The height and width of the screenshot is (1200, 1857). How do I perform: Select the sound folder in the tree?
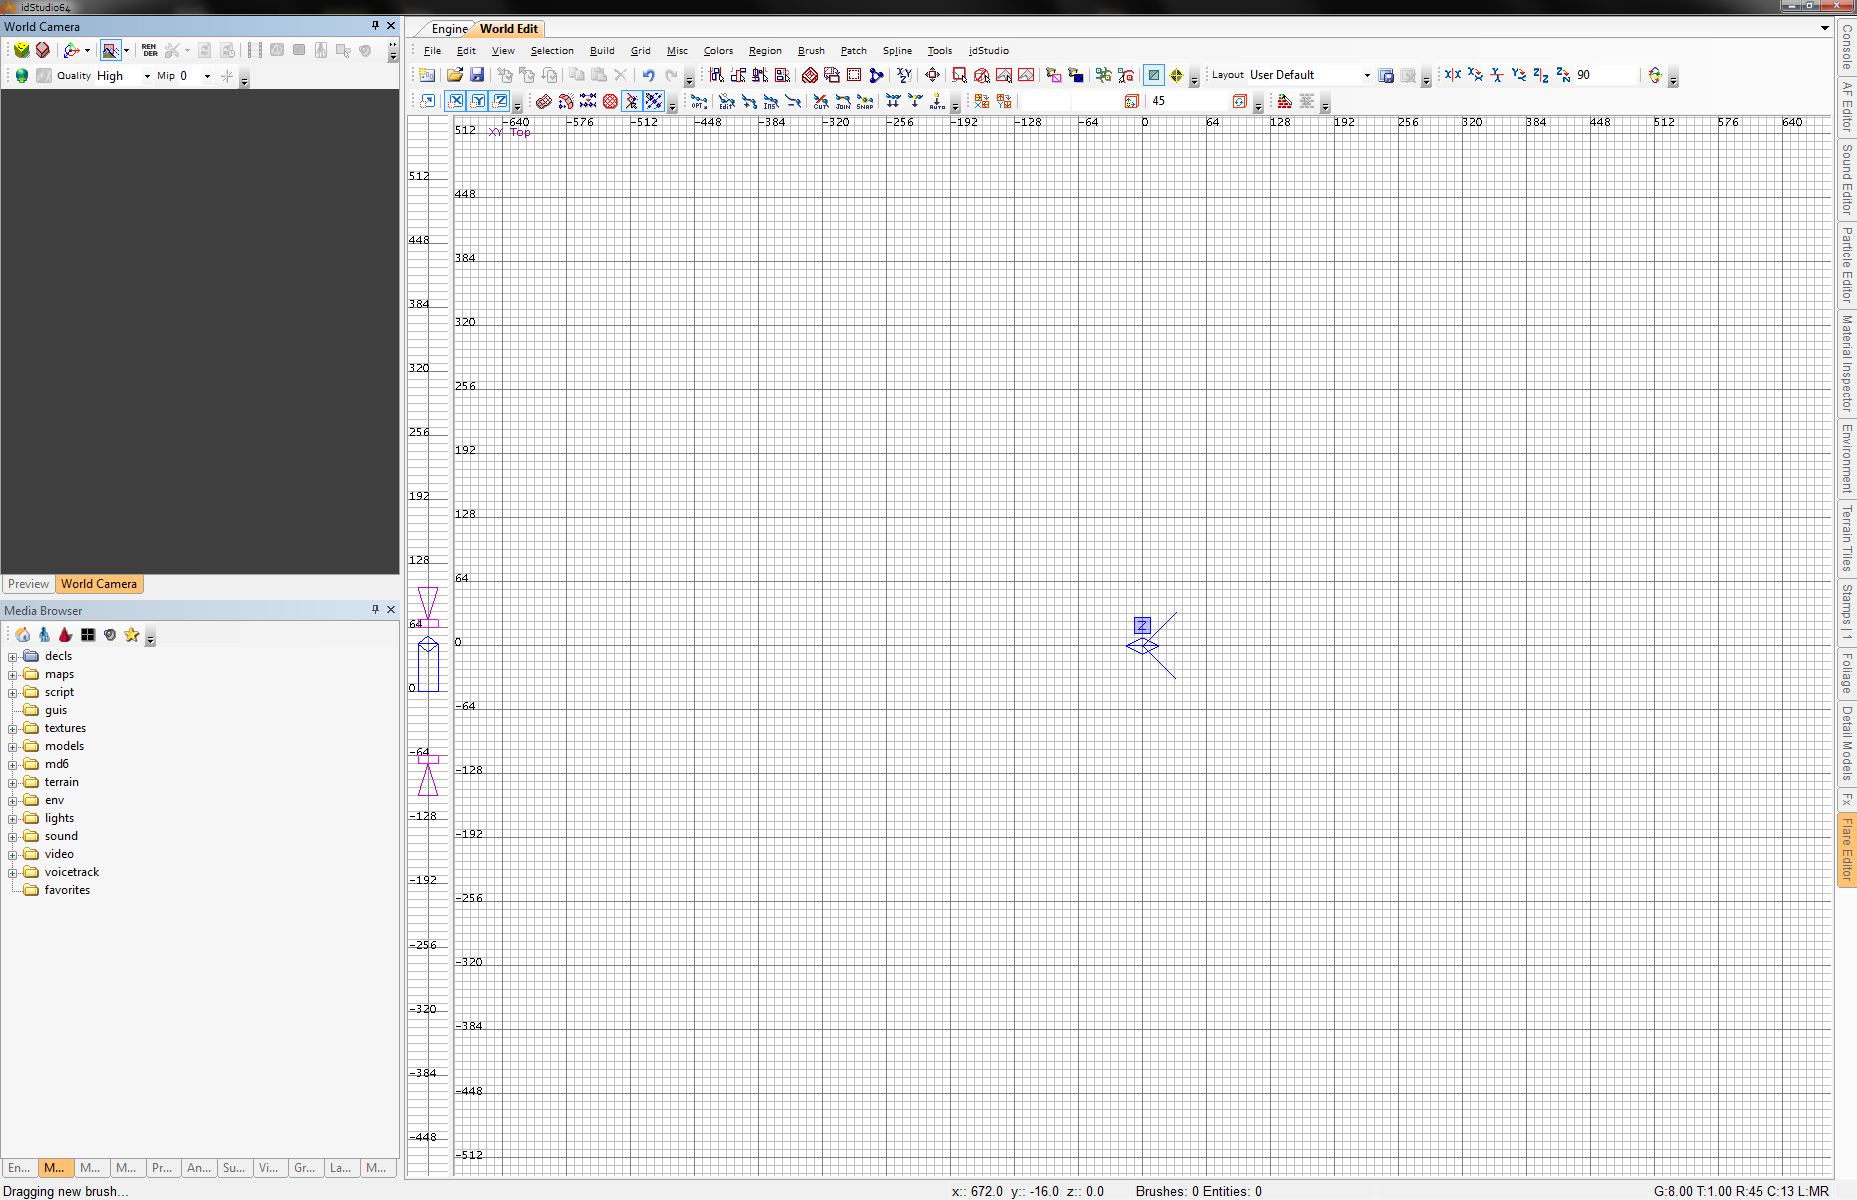pos(61,836)
